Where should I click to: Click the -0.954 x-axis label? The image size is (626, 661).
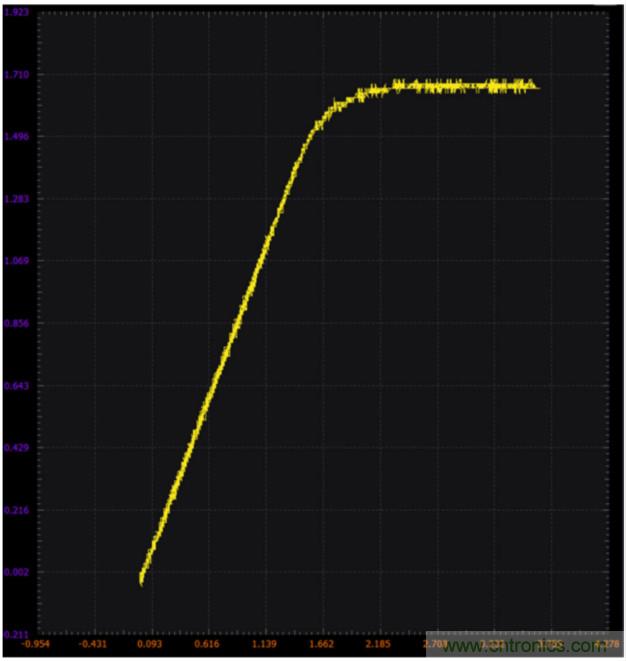pyautogui.click(x=36, y=645)
